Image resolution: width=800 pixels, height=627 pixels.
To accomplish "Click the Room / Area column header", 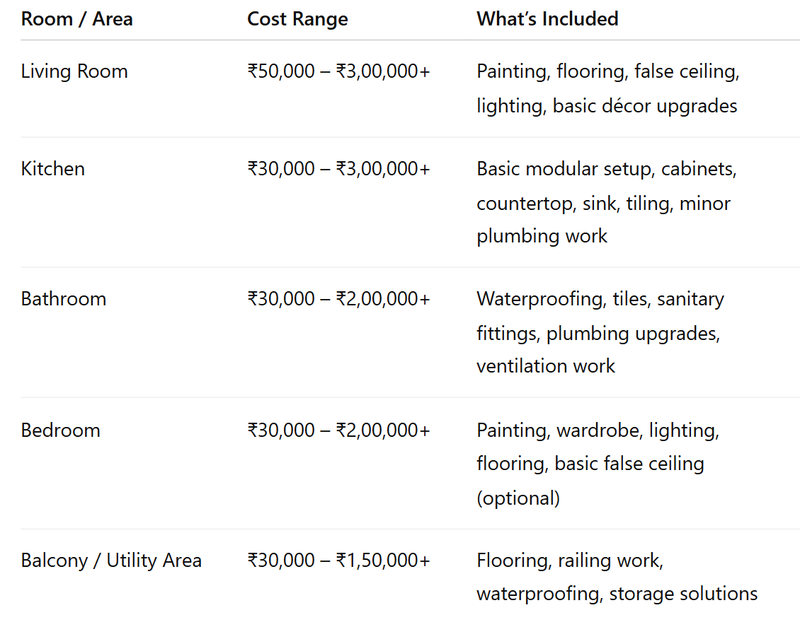I will (77, 19).
